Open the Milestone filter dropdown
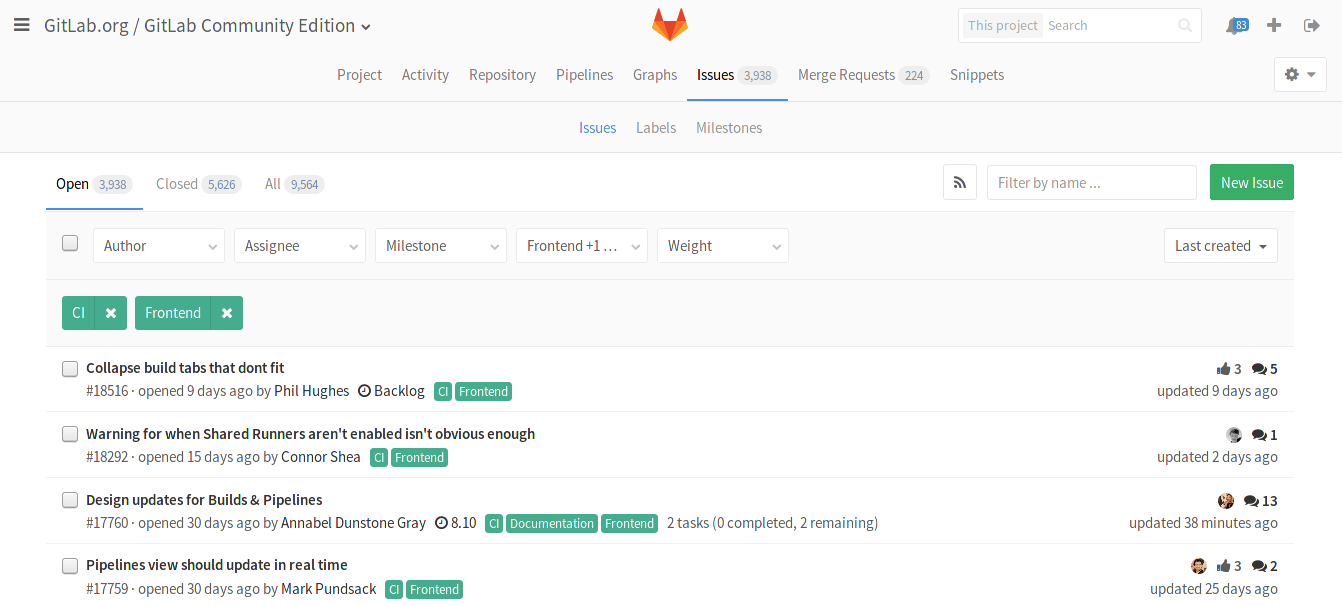The height and width of the screenshot is (606, 1342). [440, 246]
